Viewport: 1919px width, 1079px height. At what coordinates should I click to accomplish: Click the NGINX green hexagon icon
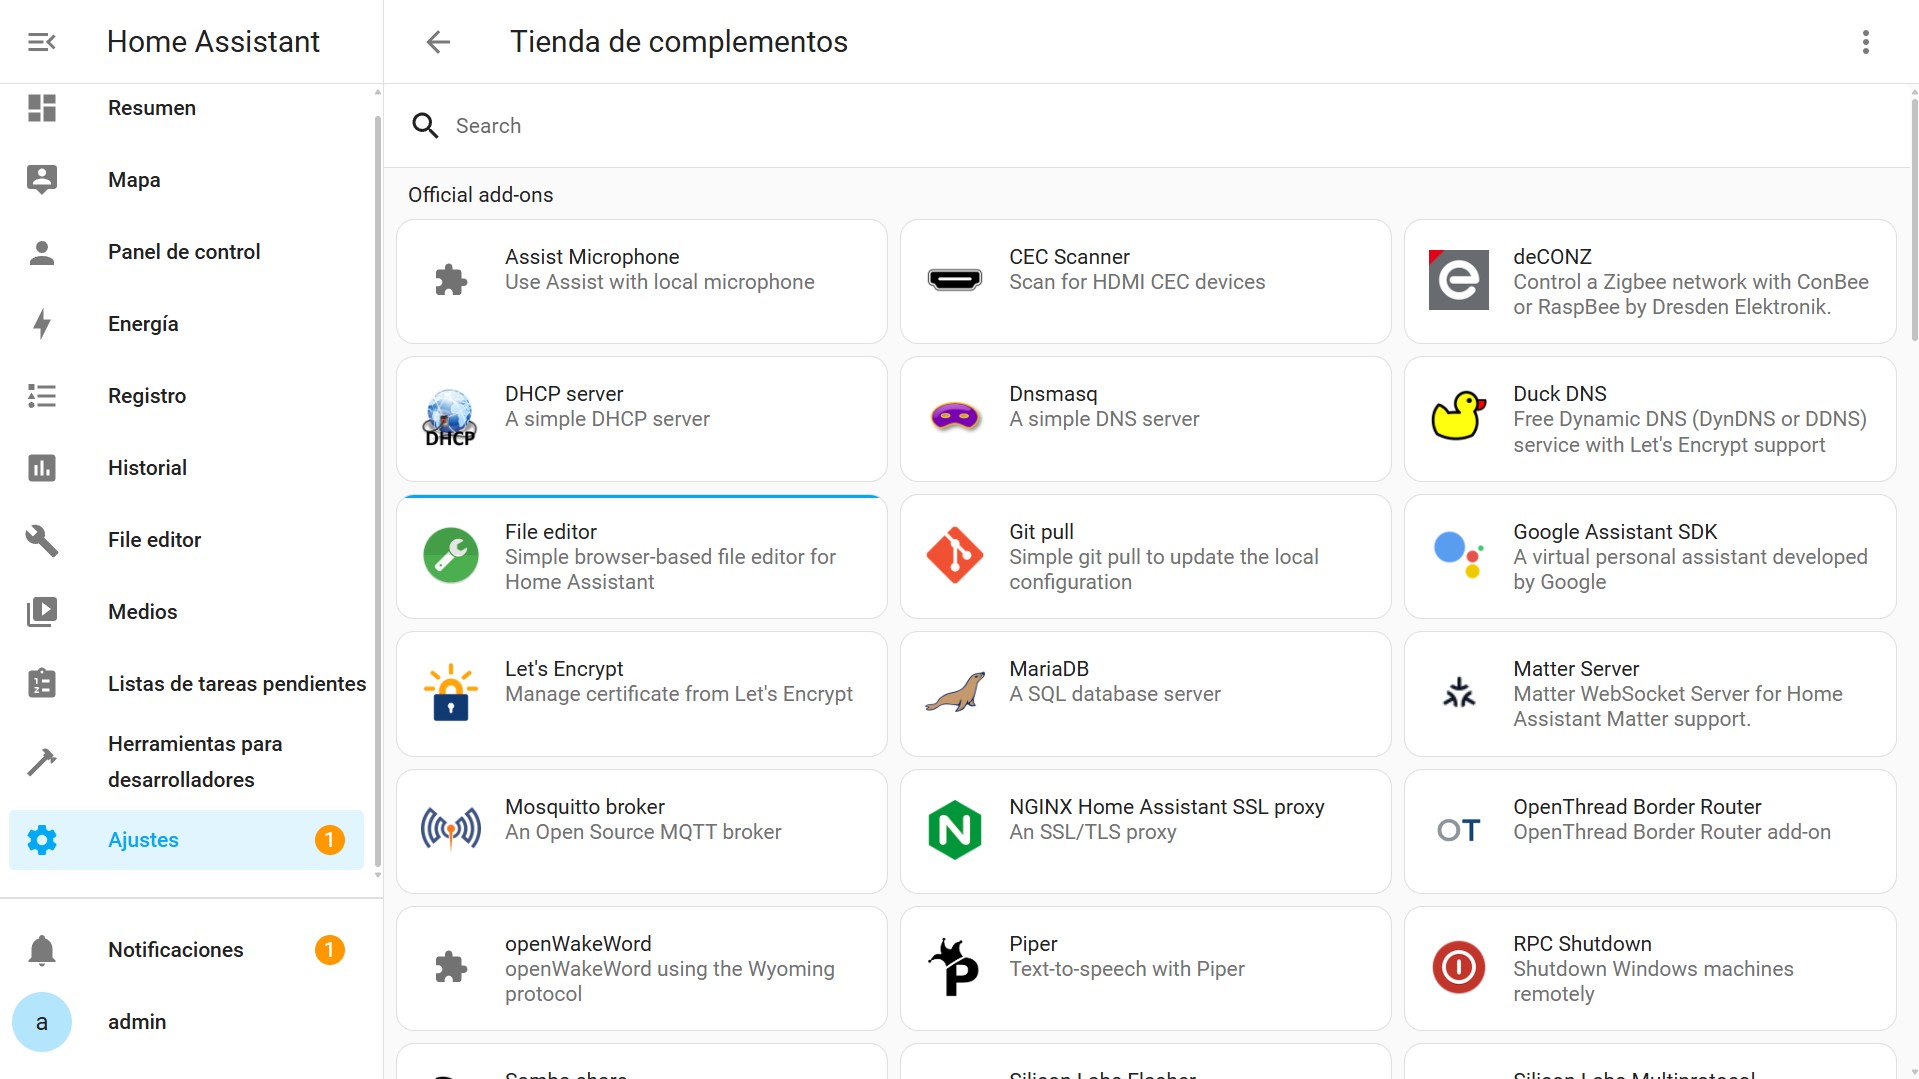click(x=955, y=830)
